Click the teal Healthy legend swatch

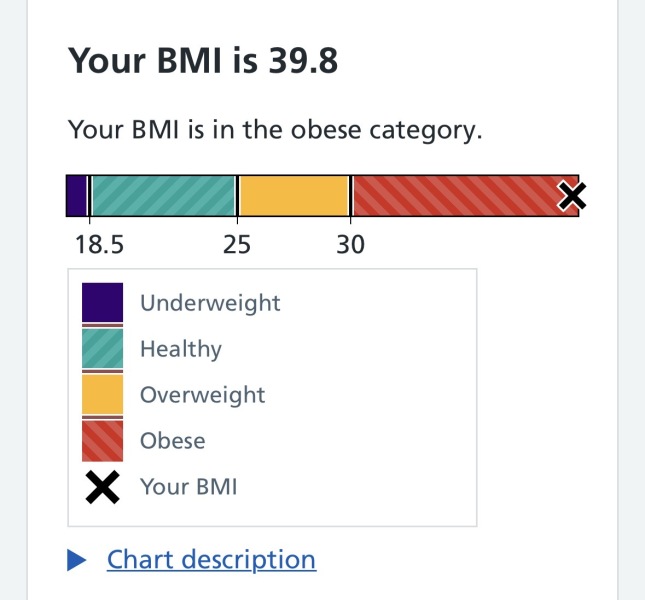click(103, 349)
